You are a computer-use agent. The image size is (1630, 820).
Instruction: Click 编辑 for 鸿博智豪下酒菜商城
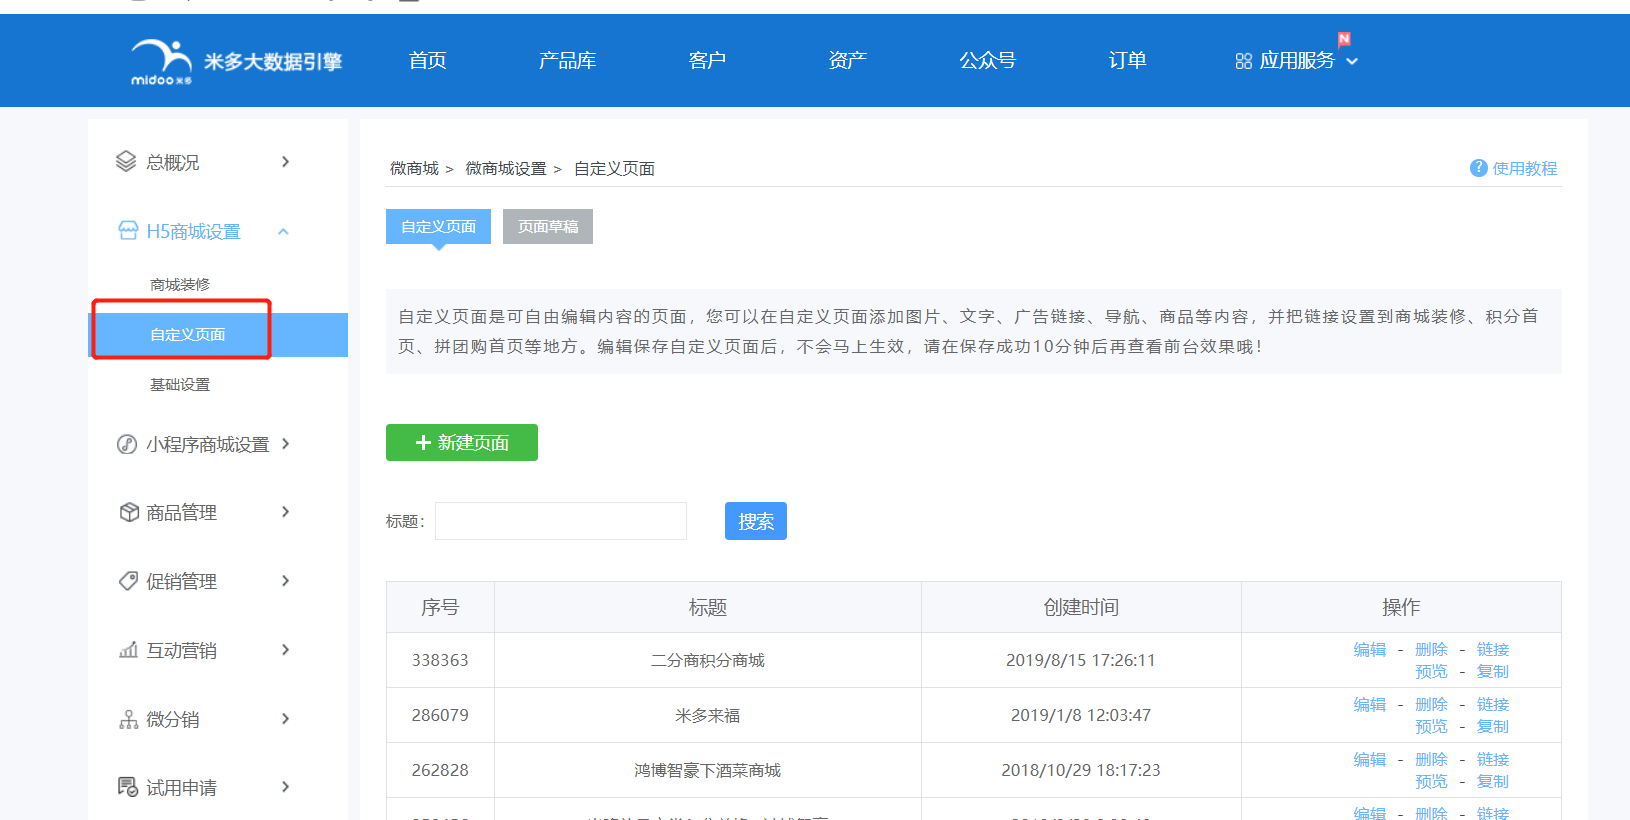tap(1370, 760)
